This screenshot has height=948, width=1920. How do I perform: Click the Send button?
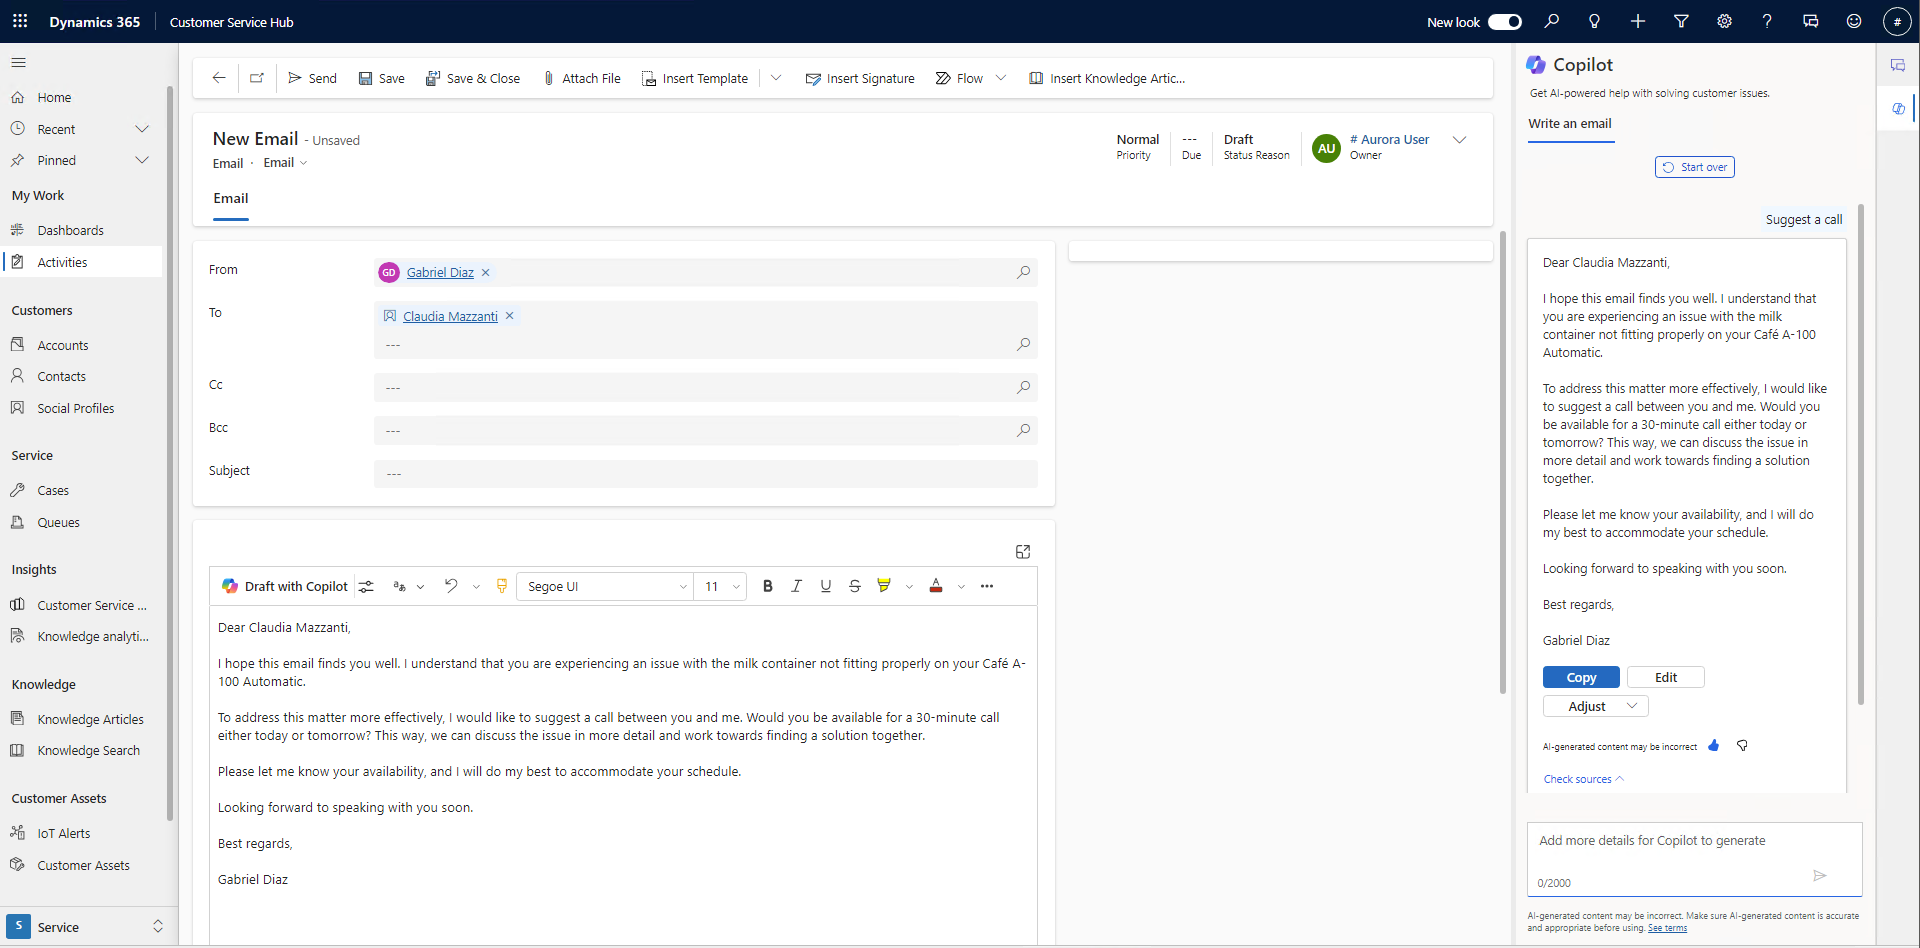click(312, 78)
